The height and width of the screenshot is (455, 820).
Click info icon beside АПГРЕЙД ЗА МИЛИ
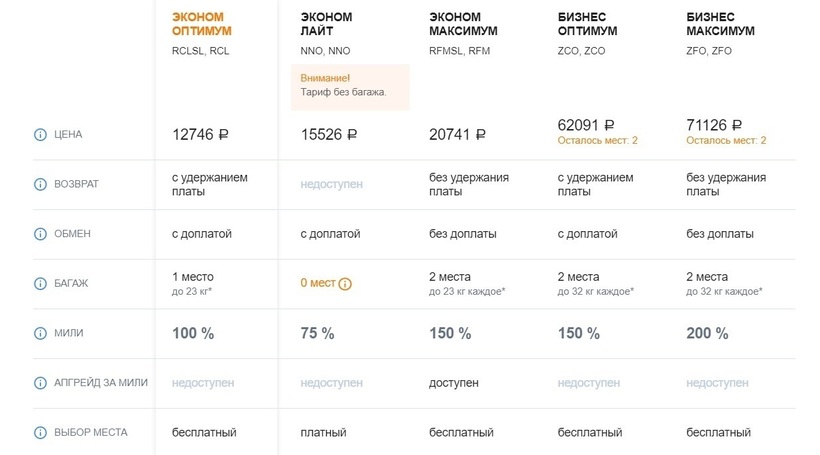pyautogui.click(x=40, y=383)
